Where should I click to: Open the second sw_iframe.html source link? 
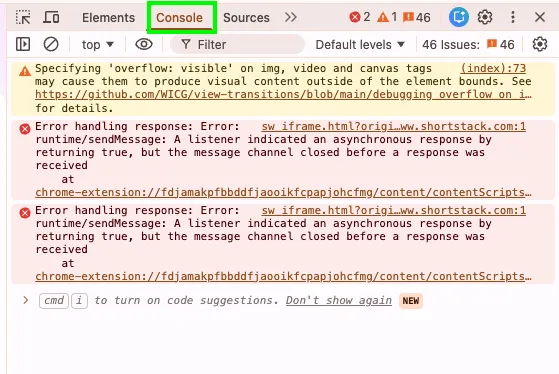click(x=394, y=210)
